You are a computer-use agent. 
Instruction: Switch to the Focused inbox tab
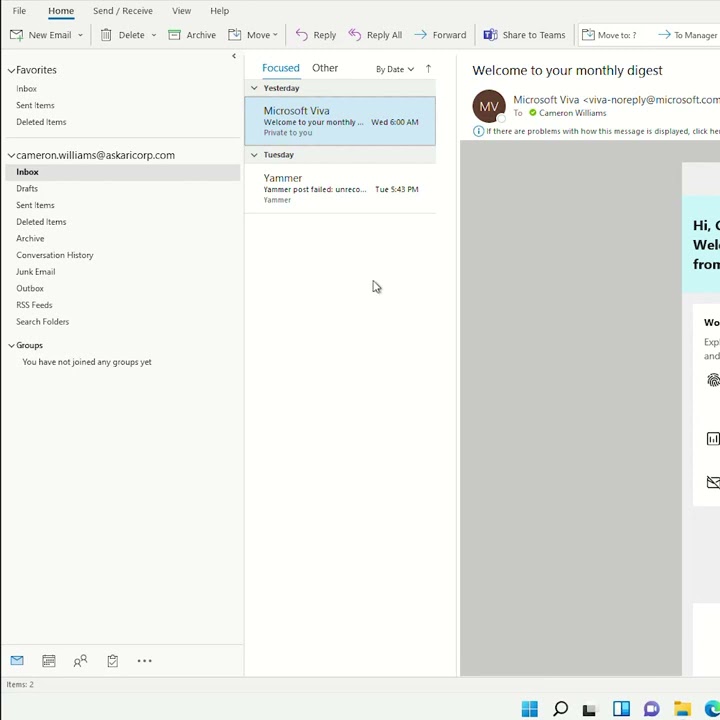coord(281,68)
